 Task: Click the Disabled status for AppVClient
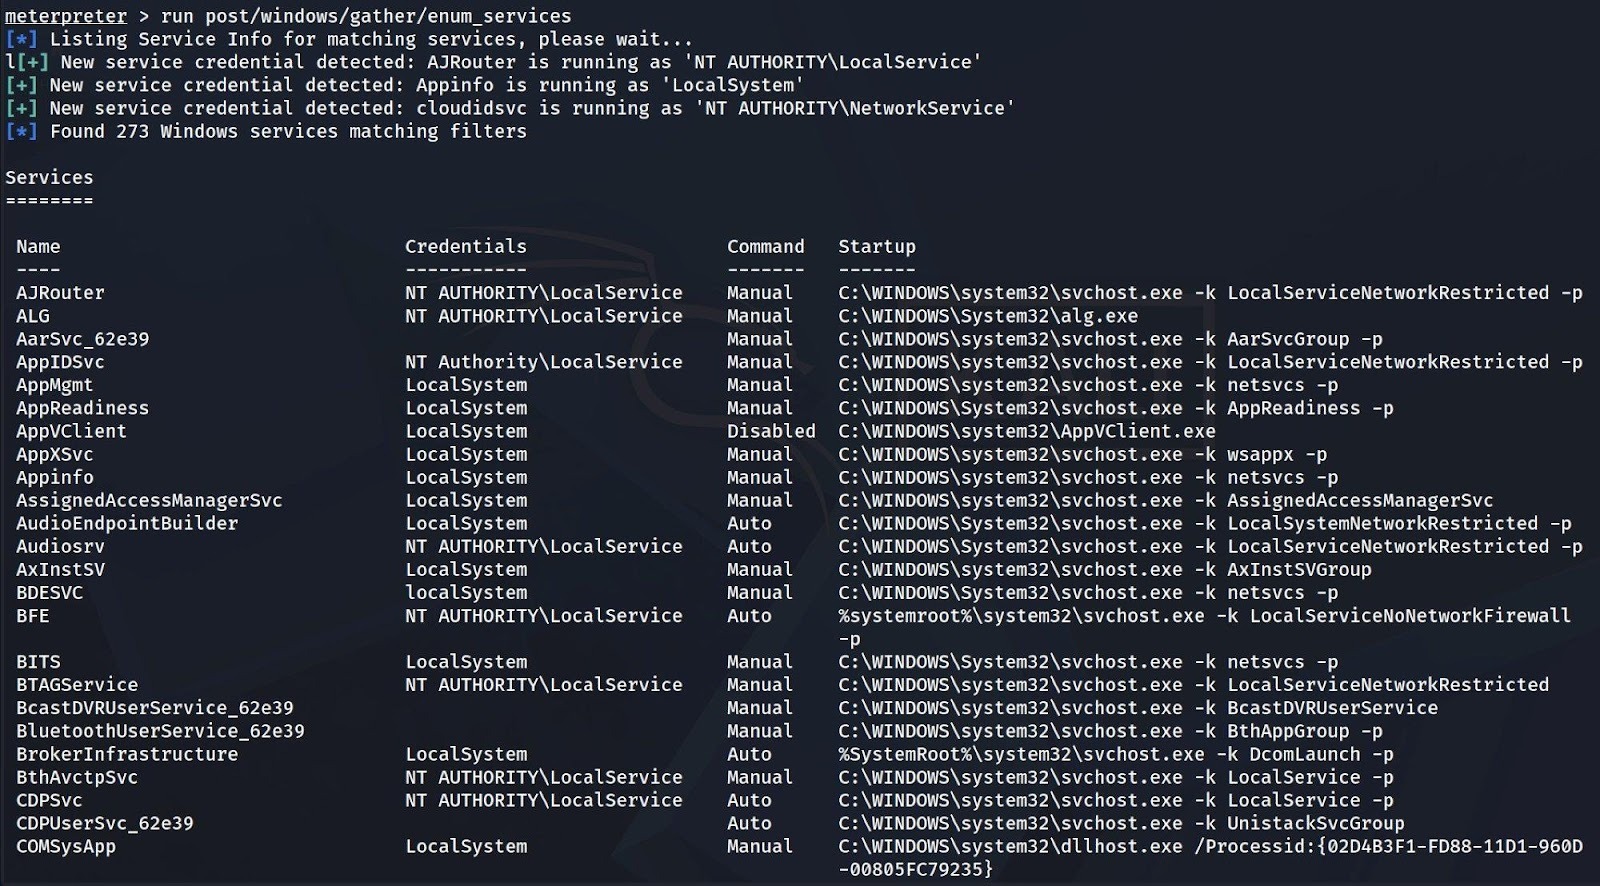click(770, 431)
